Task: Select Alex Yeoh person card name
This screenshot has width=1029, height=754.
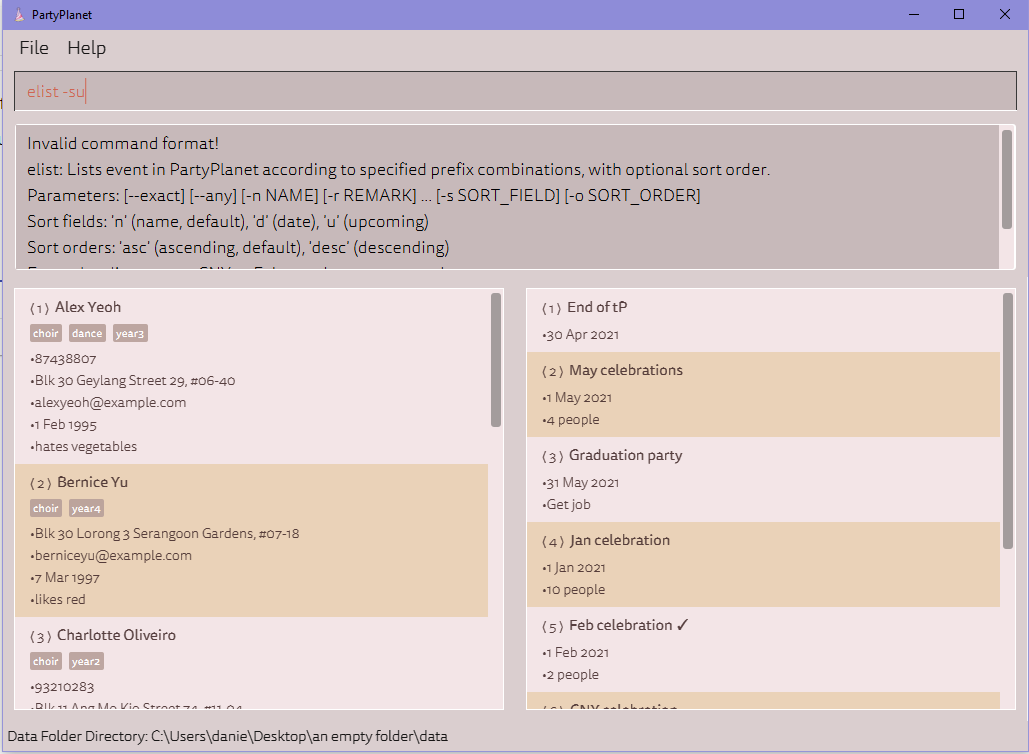Action: pyautogui.click(x=88, y=307)
